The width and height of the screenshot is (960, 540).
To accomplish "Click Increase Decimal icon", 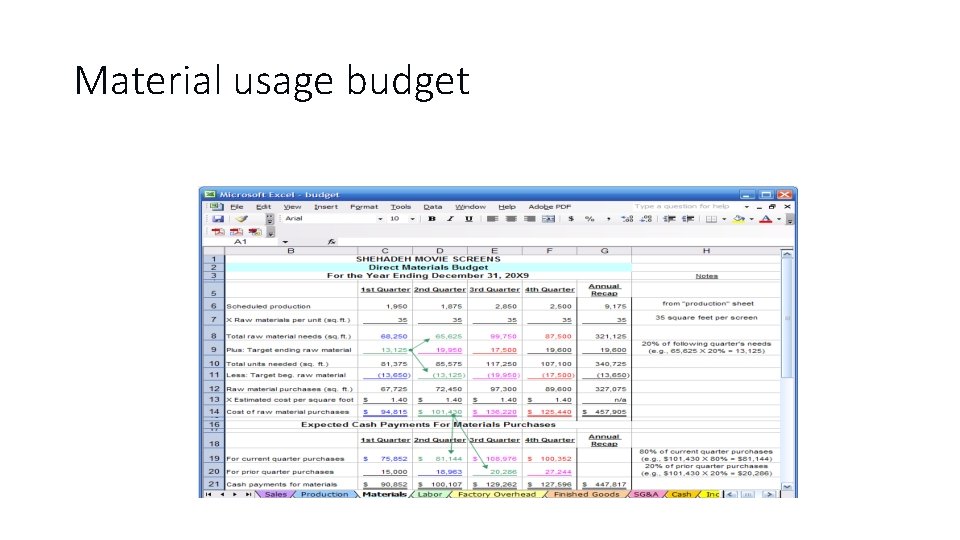I will [x=627, y=219].
